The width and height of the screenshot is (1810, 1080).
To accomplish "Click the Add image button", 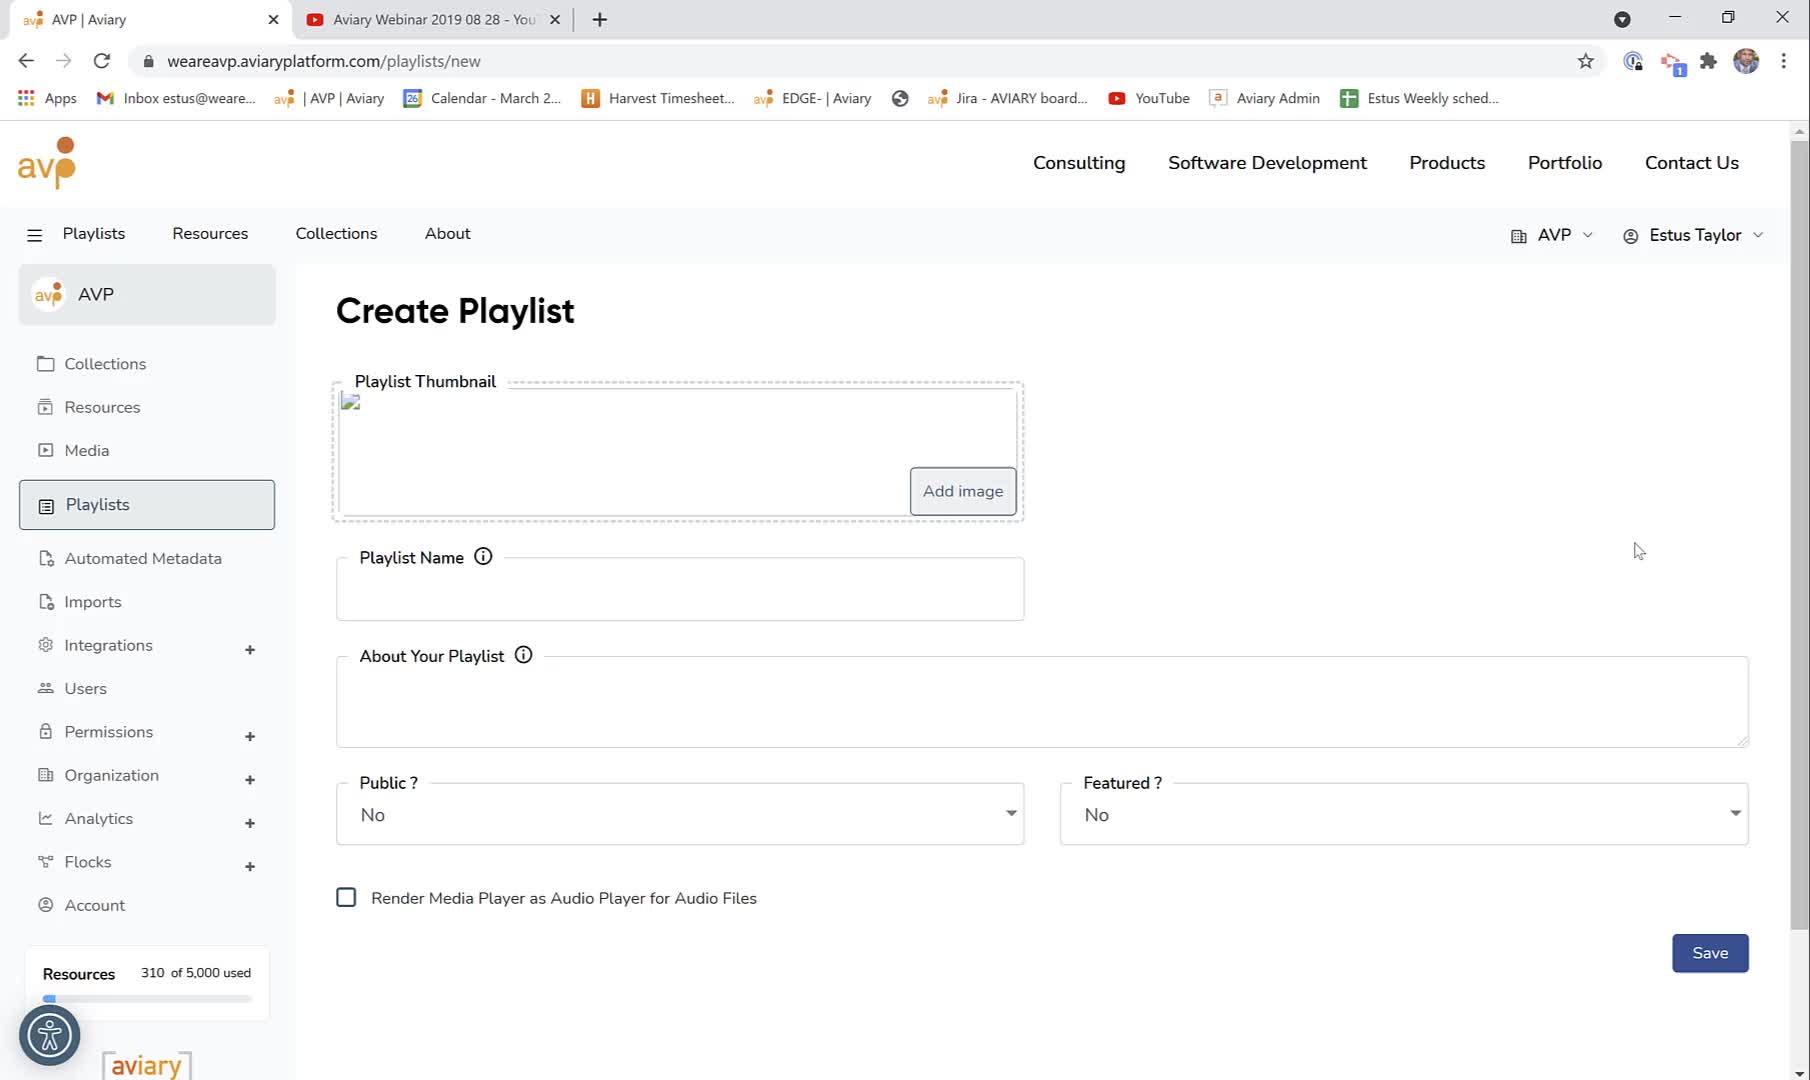I will point(963,491).
